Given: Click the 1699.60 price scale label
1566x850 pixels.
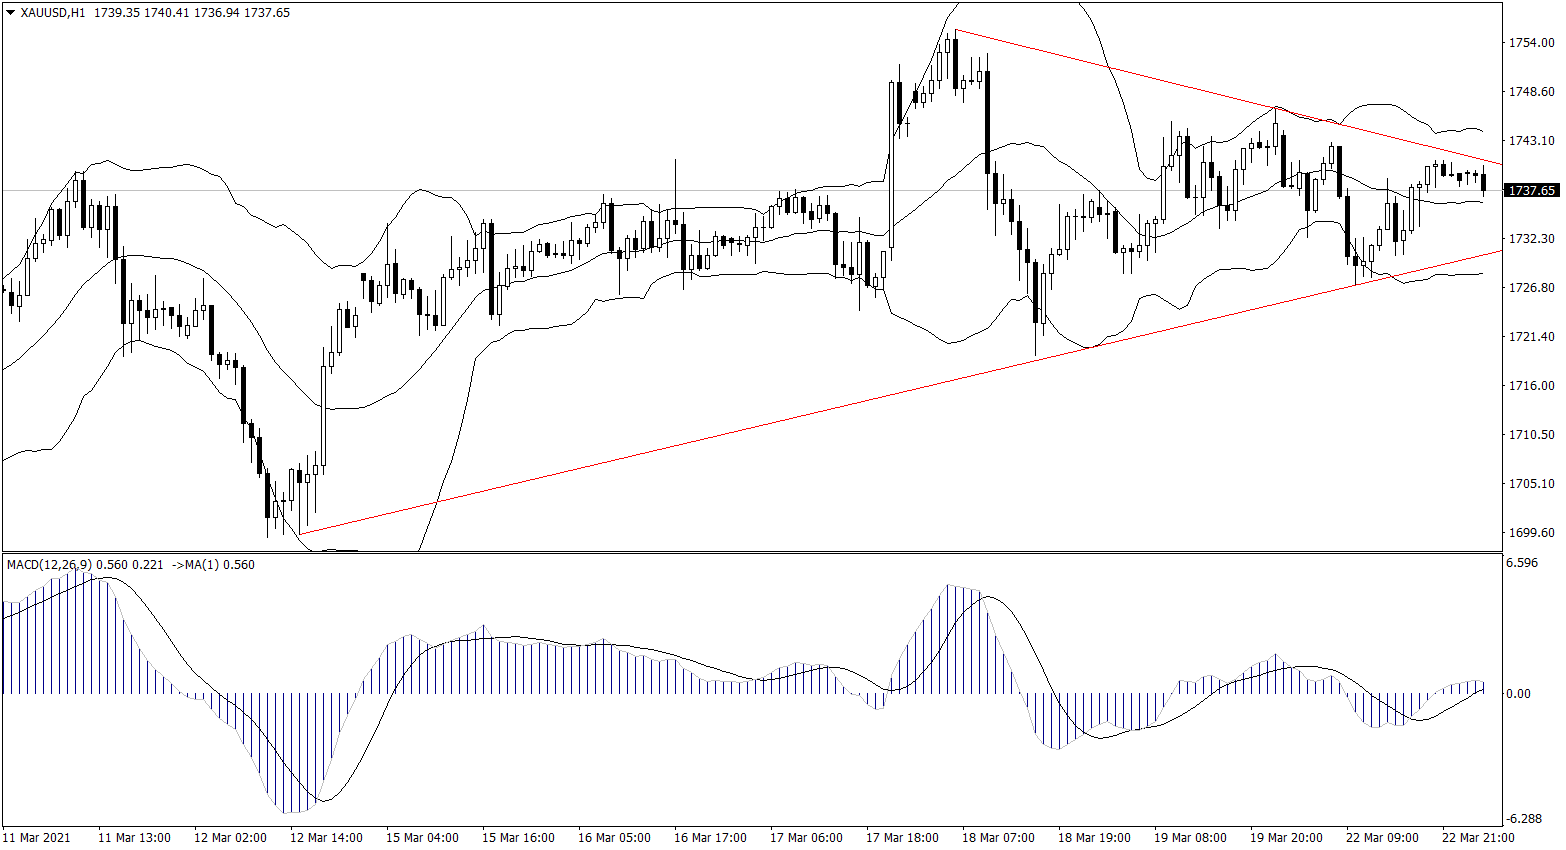Looking at the screenshot, I should 1531,533.
